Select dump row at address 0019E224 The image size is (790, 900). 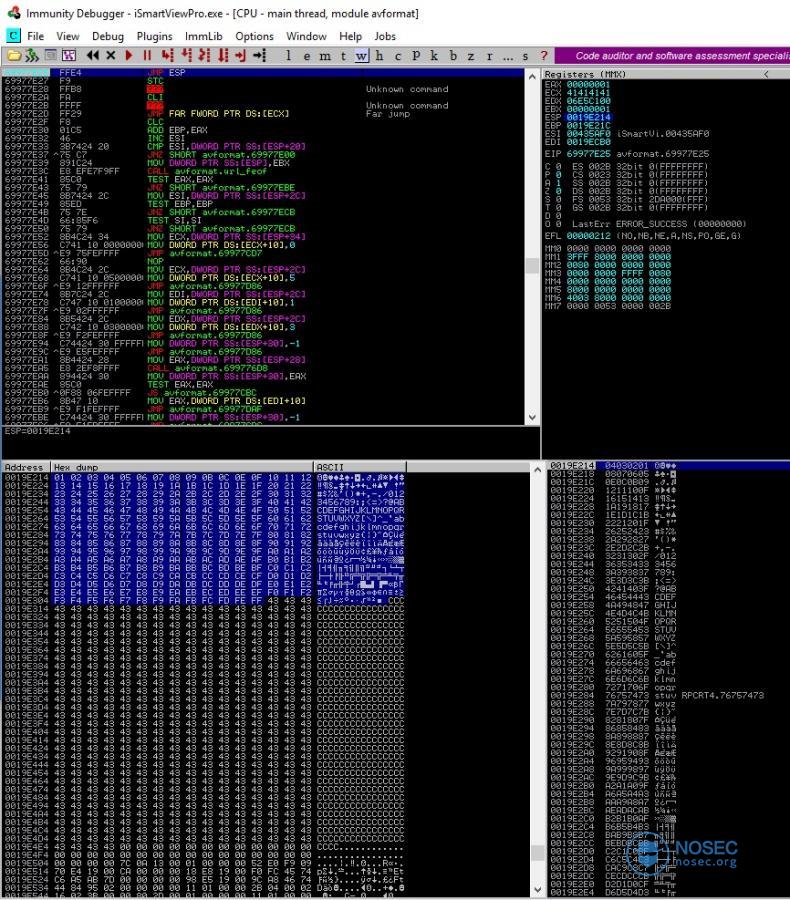(204, 486)
